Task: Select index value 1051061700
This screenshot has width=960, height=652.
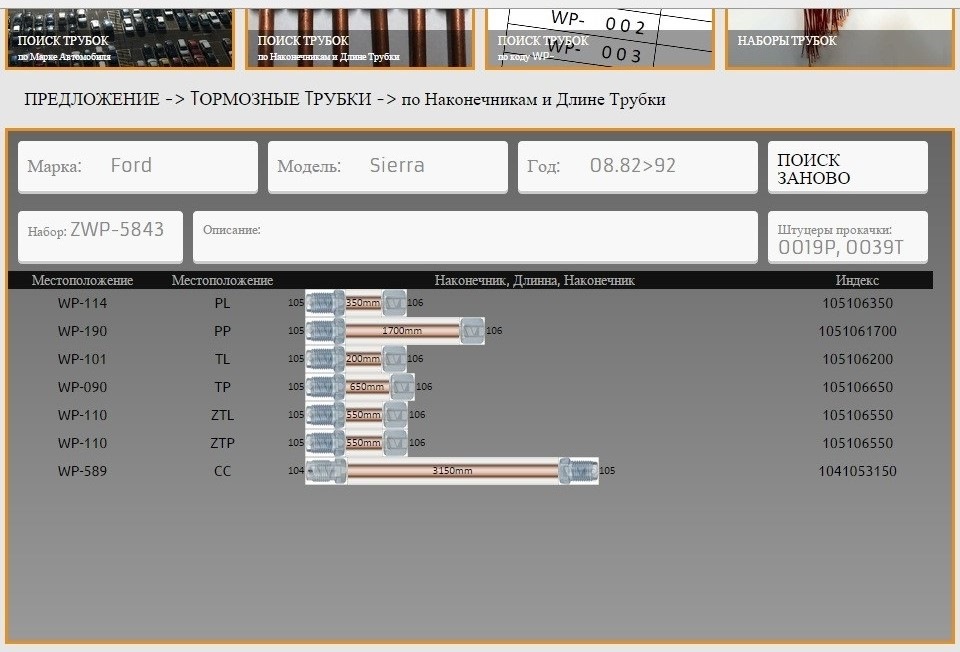Action: [x=857, y=331]
